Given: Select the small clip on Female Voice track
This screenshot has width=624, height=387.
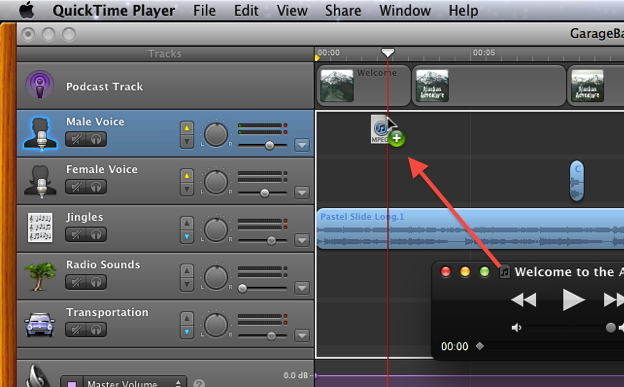Looking at the screenshot, I should (577, 181).
